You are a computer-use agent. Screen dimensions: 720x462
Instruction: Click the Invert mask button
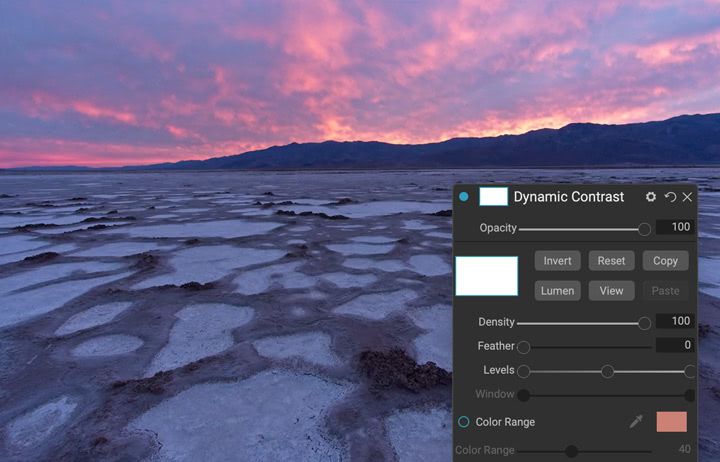pyautogui.click(x=557, y=261)
